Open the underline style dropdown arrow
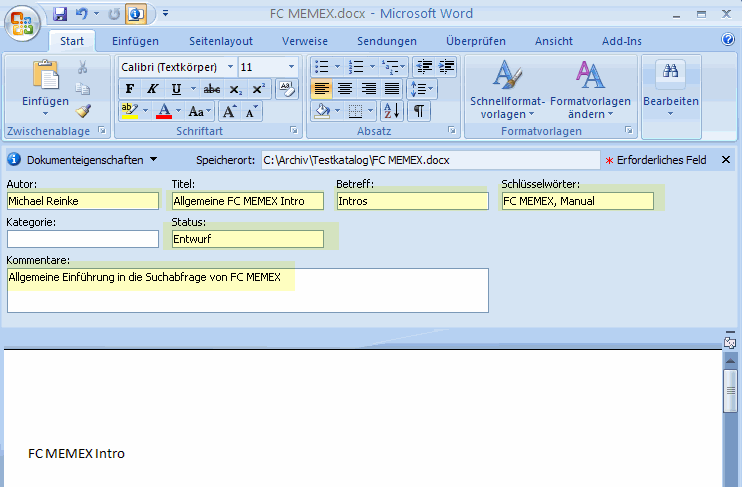Screen dimensions: 742x487 click(x=193, y=89)
